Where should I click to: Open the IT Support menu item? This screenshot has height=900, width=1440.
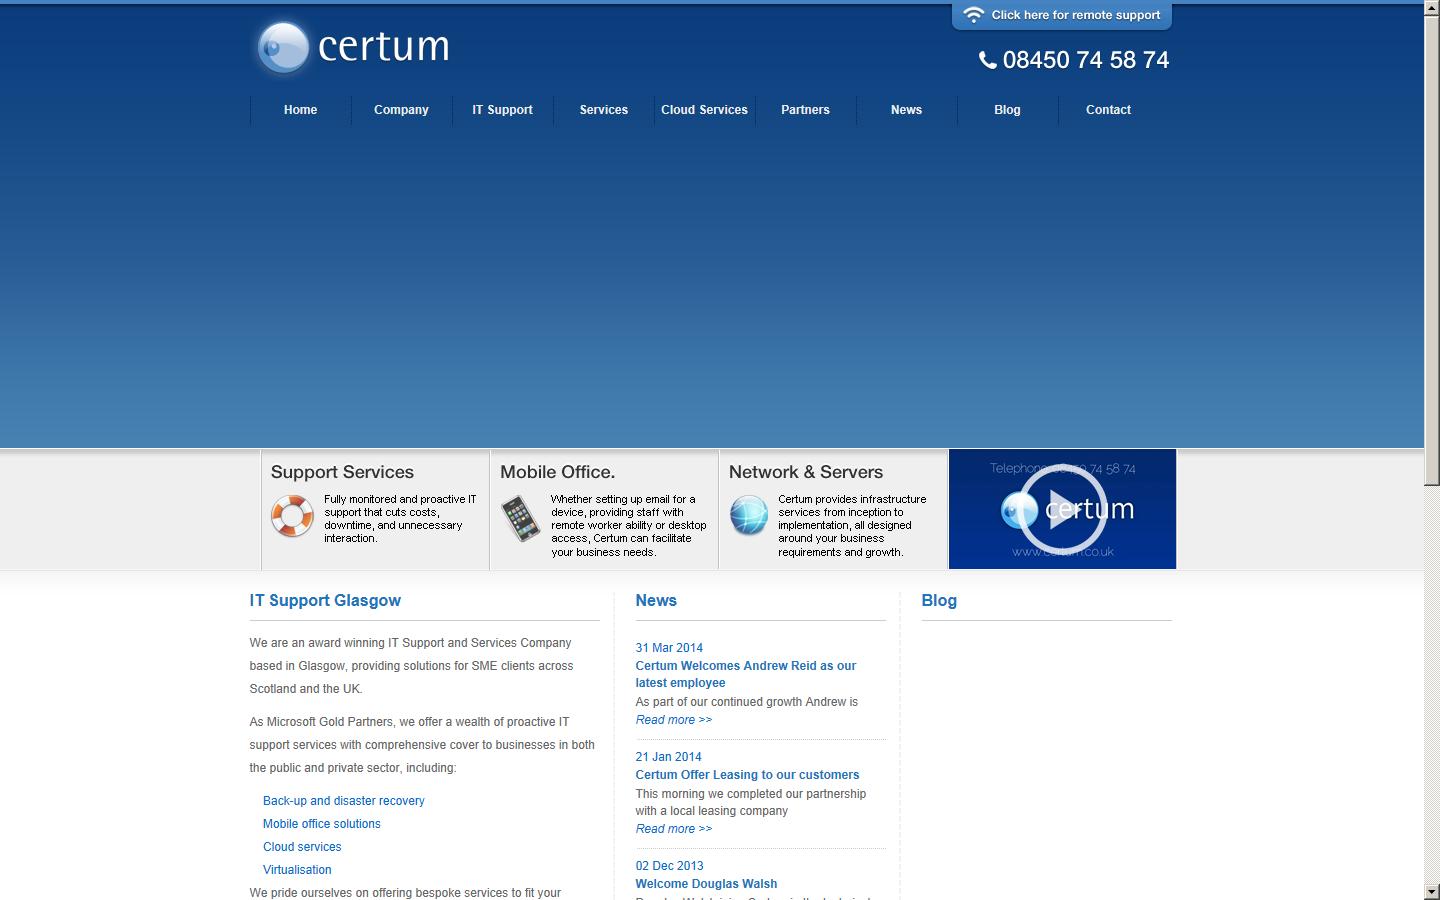coord(502,110)
